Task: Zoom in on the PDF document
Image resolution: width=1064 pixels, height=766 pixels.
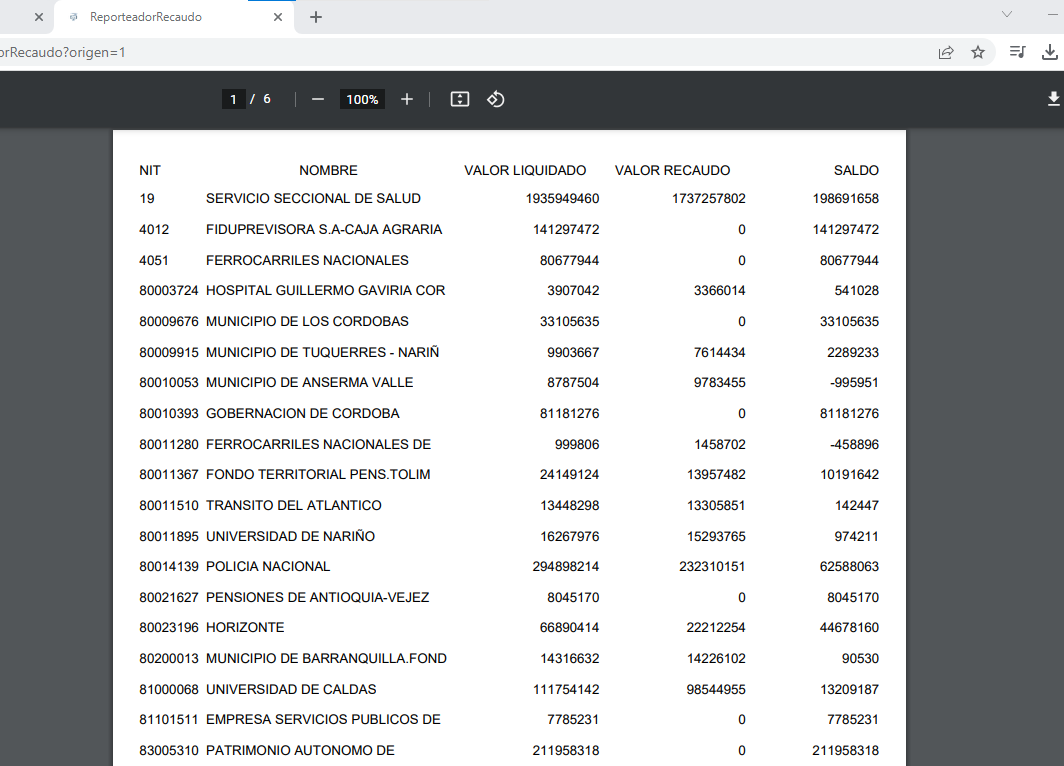Action: tap(407, 99)
